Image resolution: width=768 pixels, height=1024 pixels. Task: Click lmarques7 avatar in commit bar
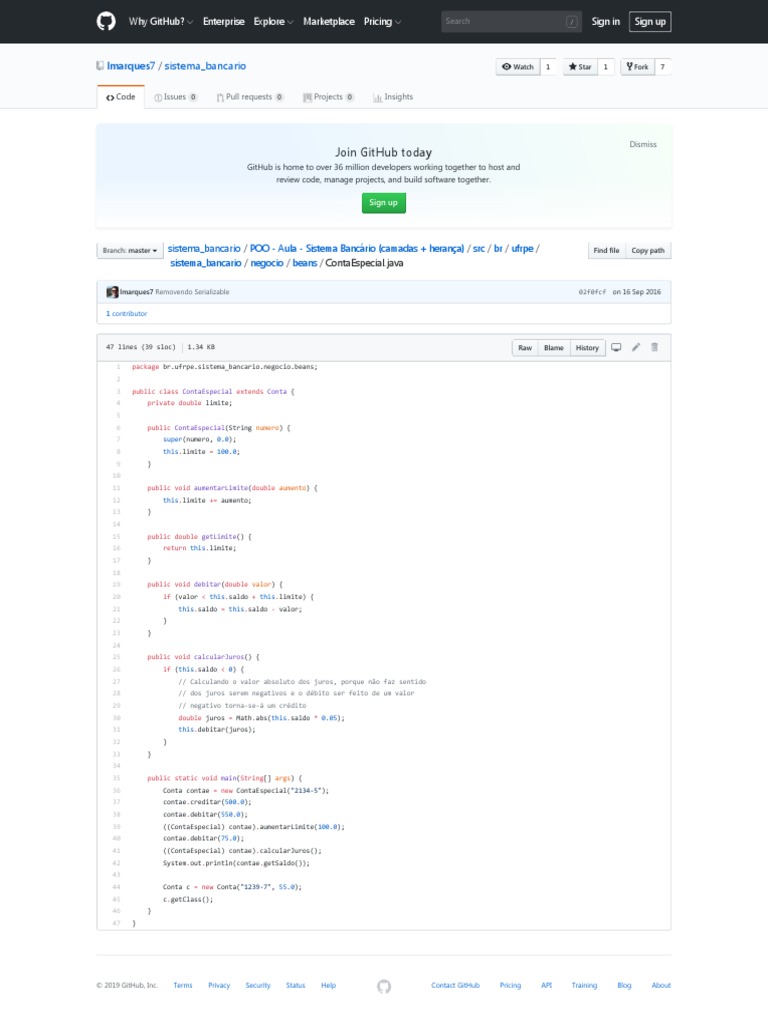point(112,292)
